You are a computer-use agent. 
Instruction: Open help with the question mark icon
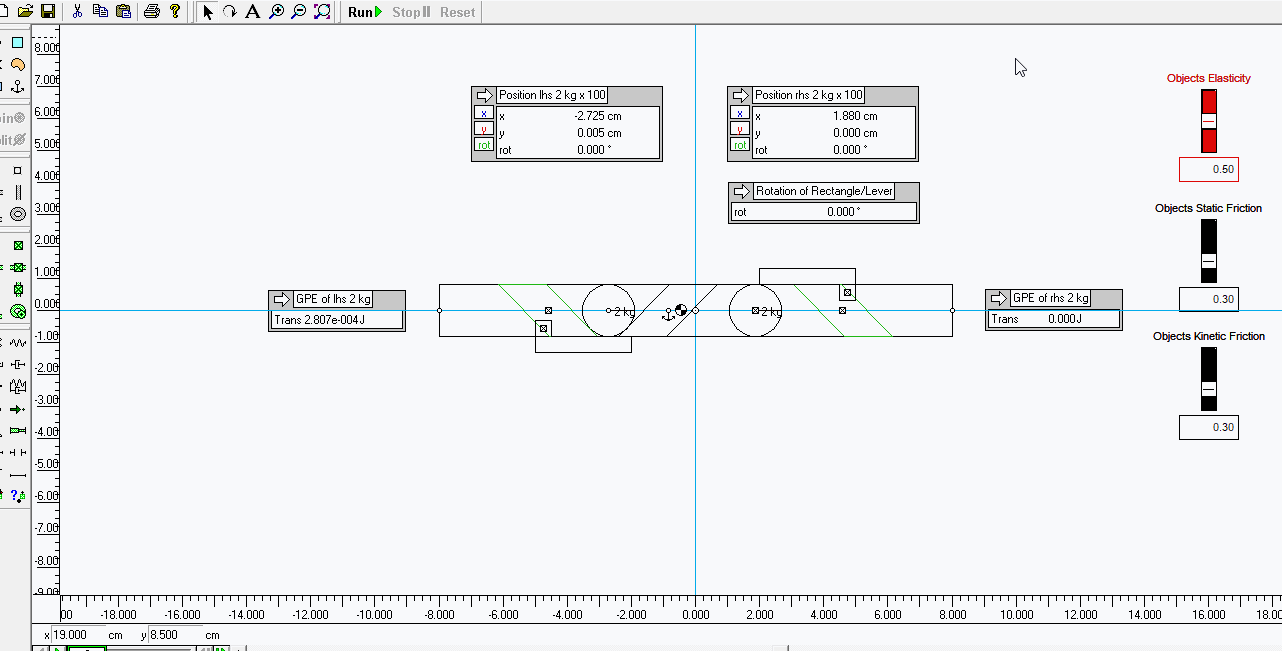[175, 12]
